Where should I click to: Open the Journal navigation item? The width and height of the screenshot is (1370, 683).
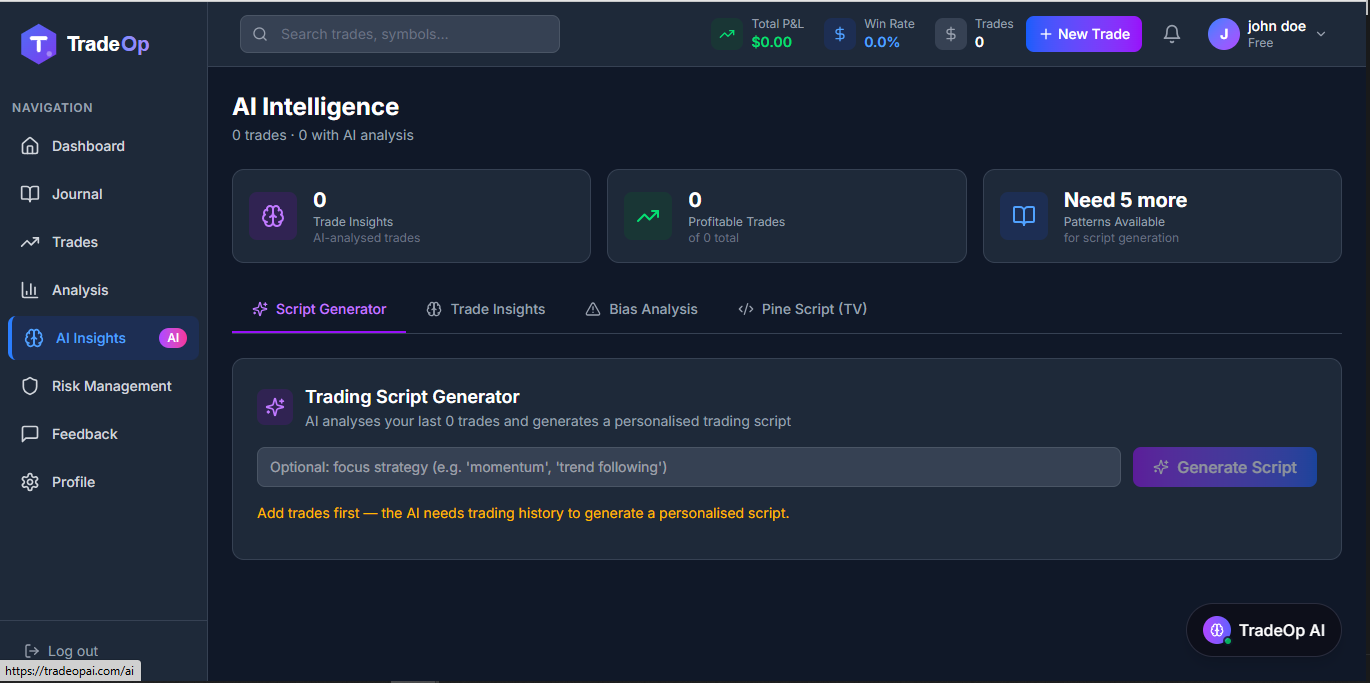click(103, 194)
